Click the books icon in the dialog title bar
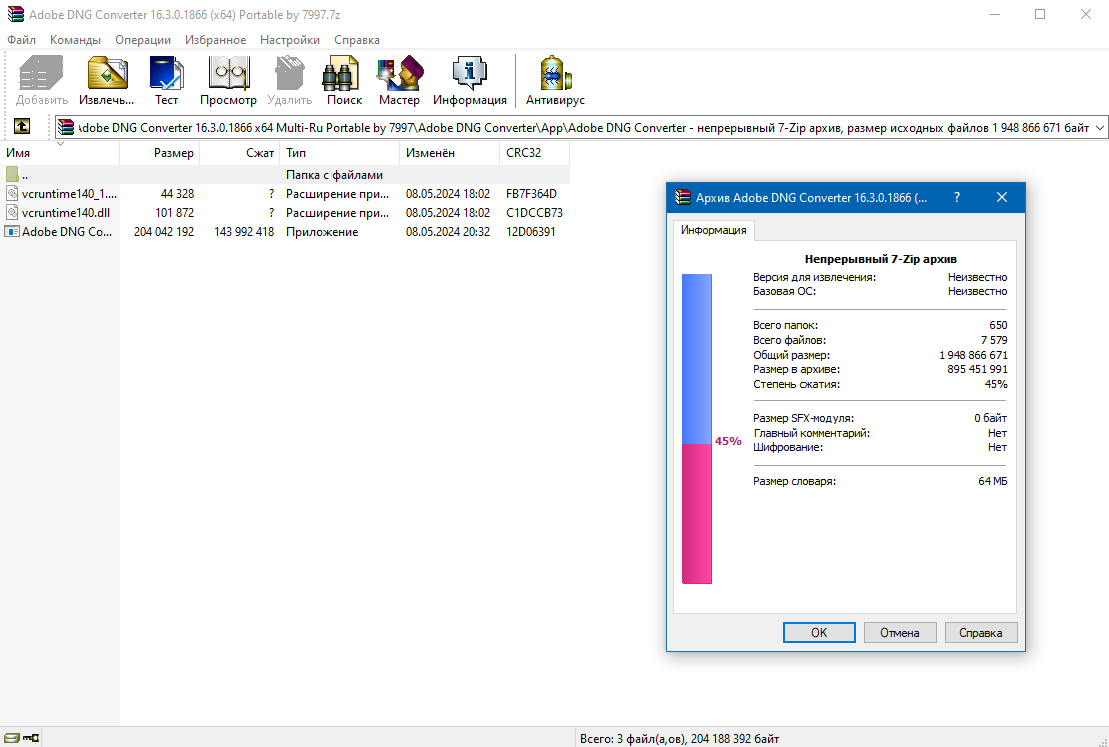The image size is (1109, 747). coord(683,197)
